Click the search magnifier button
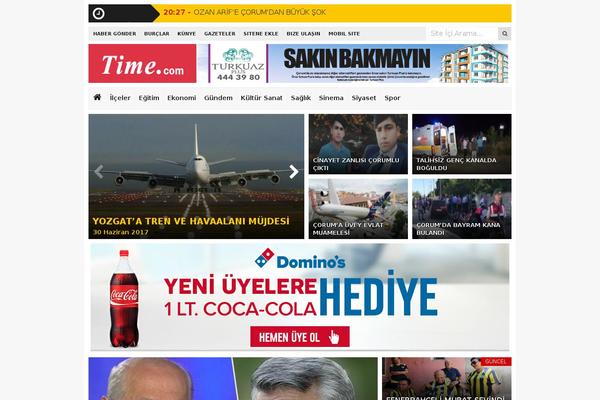Viewport: 600px width, 400px height. [x=504, y=34]
